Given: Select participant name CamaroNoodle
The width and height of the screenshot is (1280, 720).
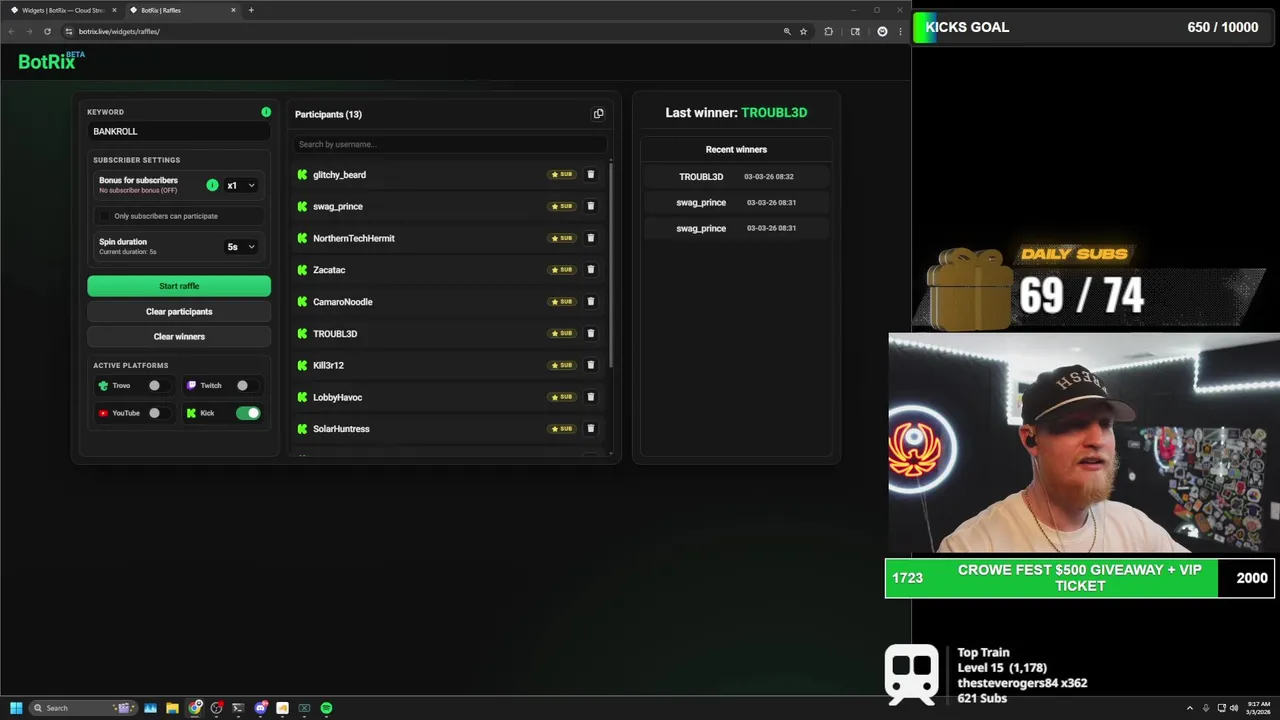Looking at the screenshot, I should click(343, 302).
